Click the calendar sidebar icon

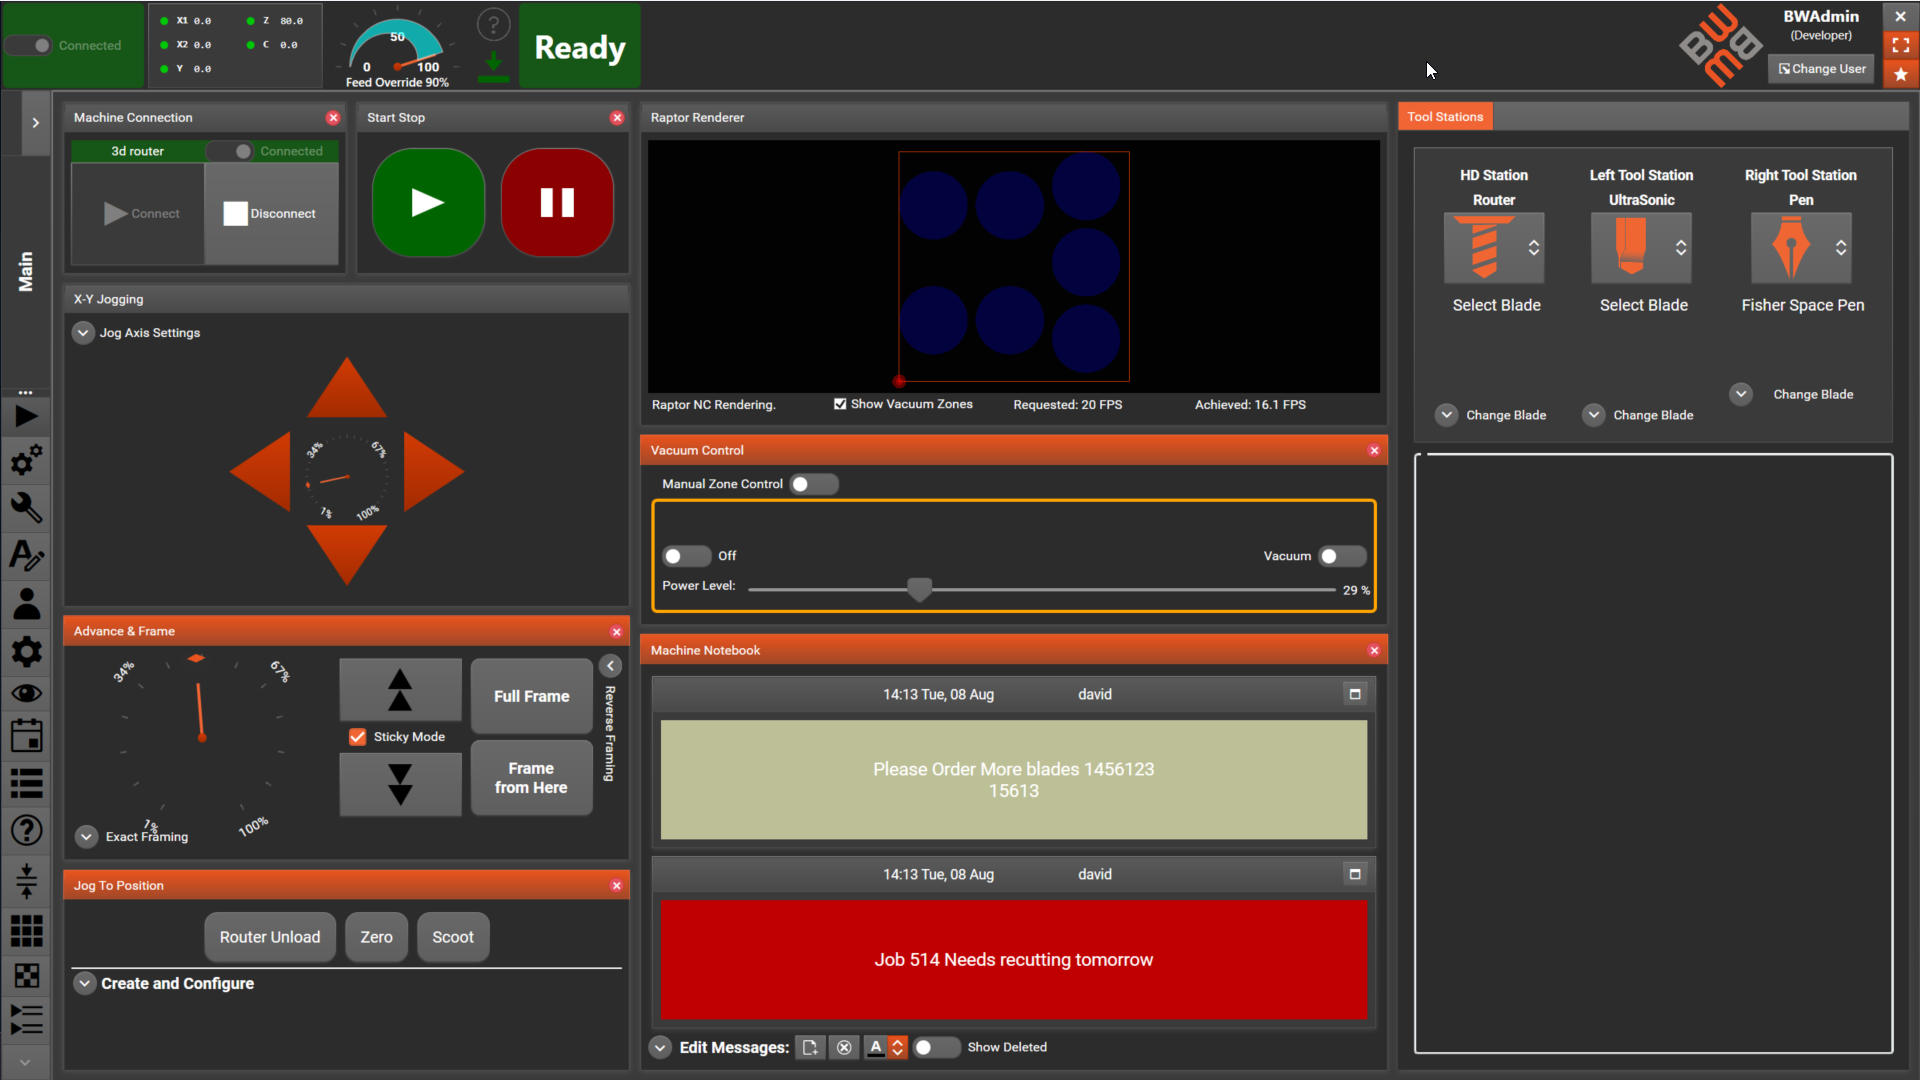pos(26,737)
